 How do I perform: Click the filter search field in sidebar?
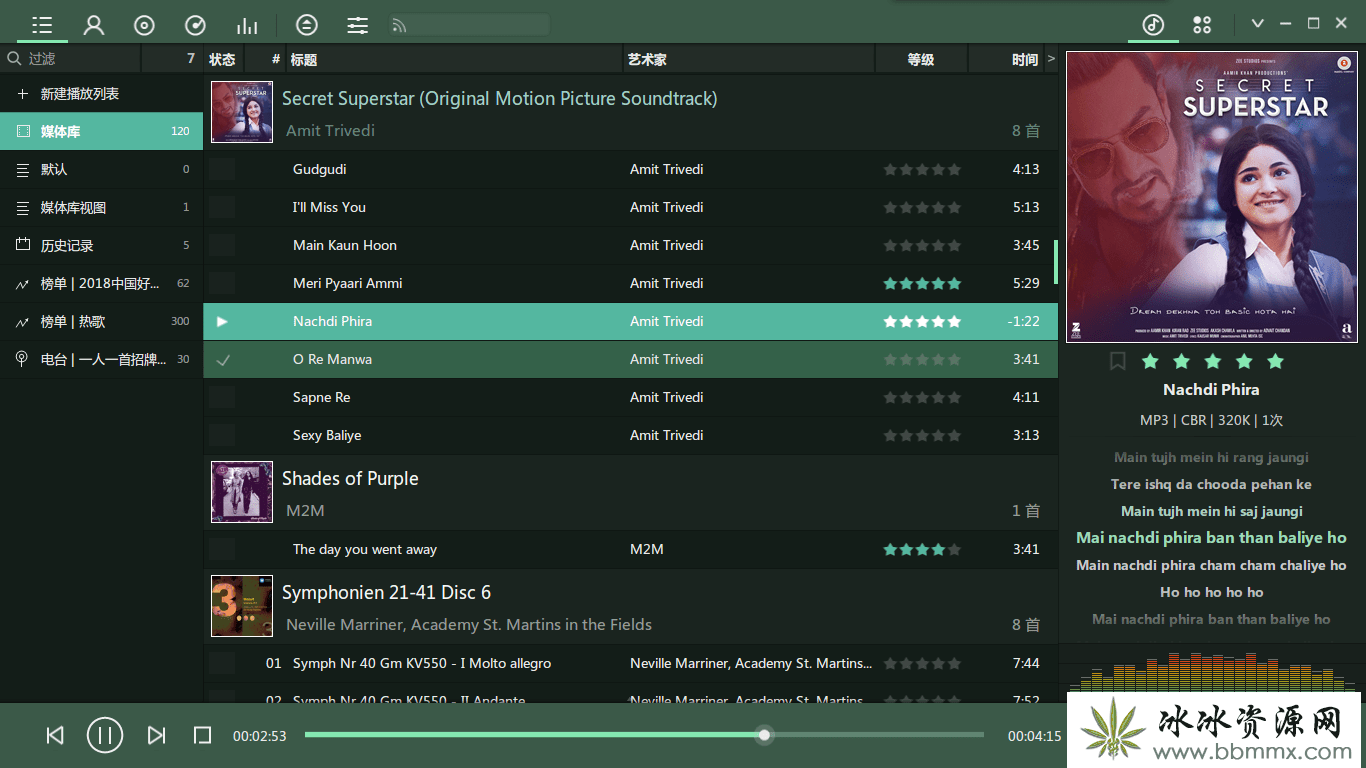[72, 59]
